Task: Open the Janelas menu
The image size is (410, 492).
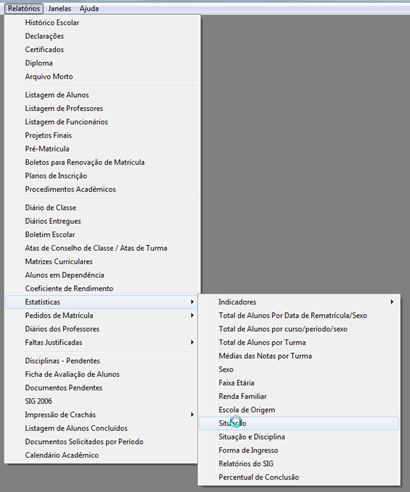Action: (x=59, y=8)
